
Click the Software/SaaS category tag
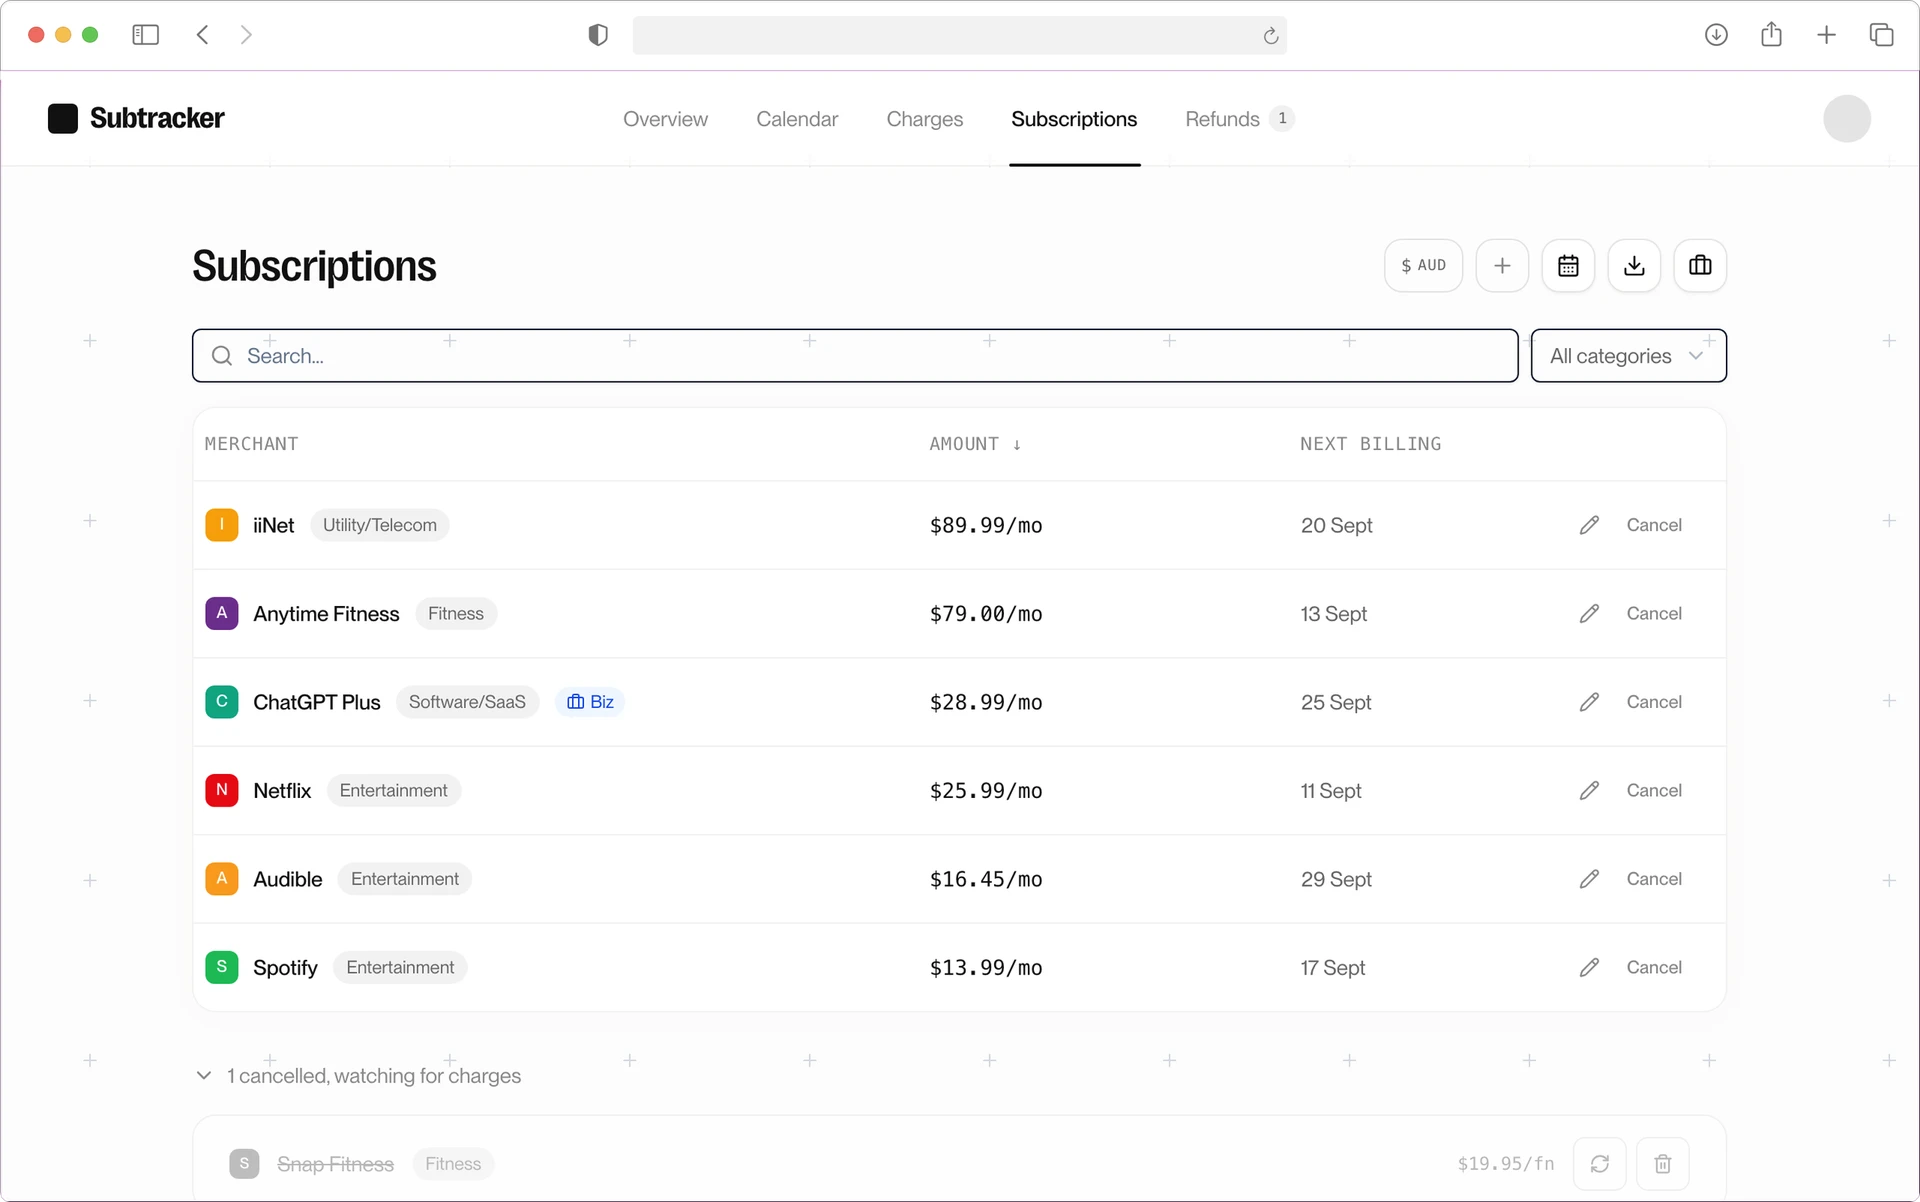467,702
